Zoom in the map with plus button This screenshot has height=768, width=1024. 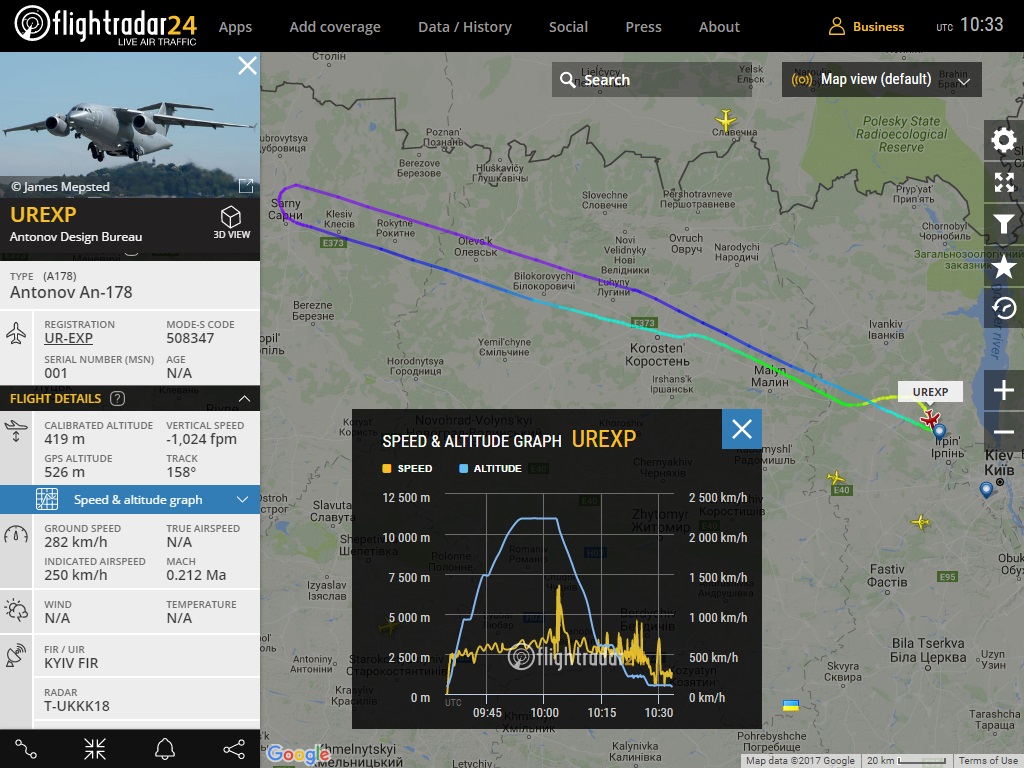1004,391
